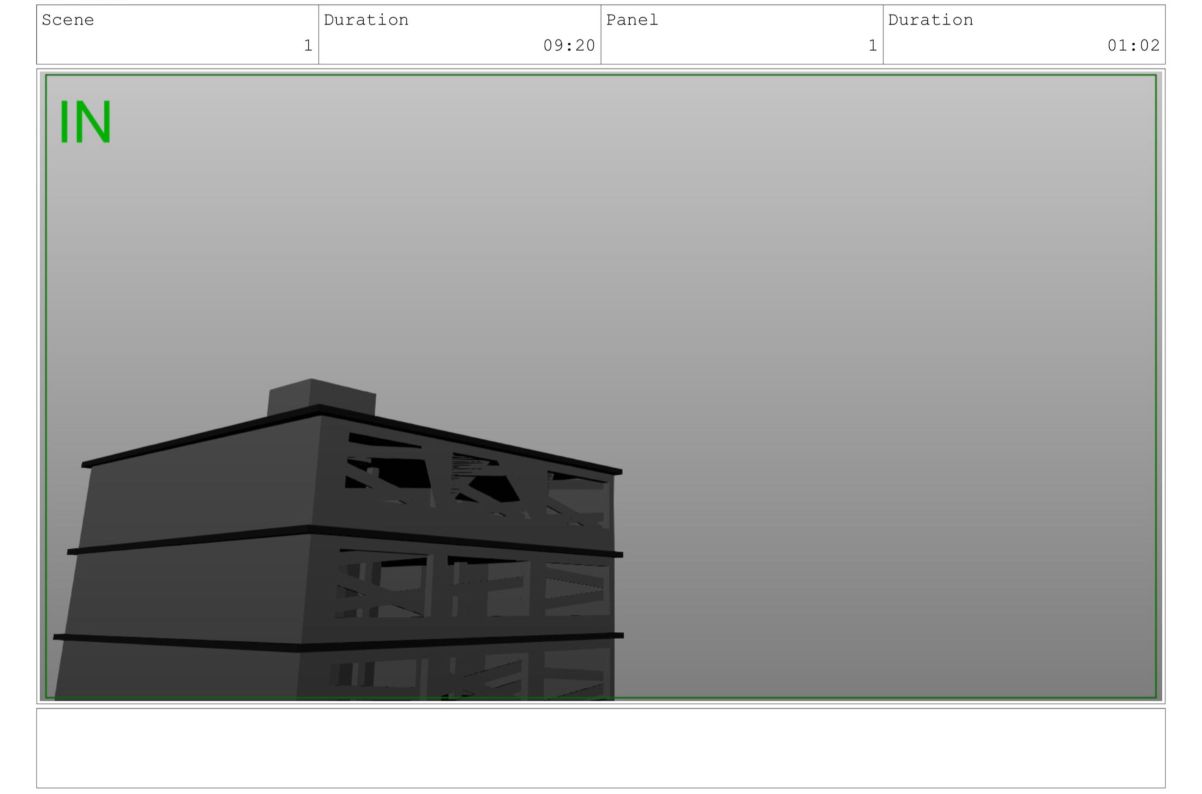Click the green IN camera label
This screenshot has height=794, width=1202.
pyautogui.click(x=85, y=123)
